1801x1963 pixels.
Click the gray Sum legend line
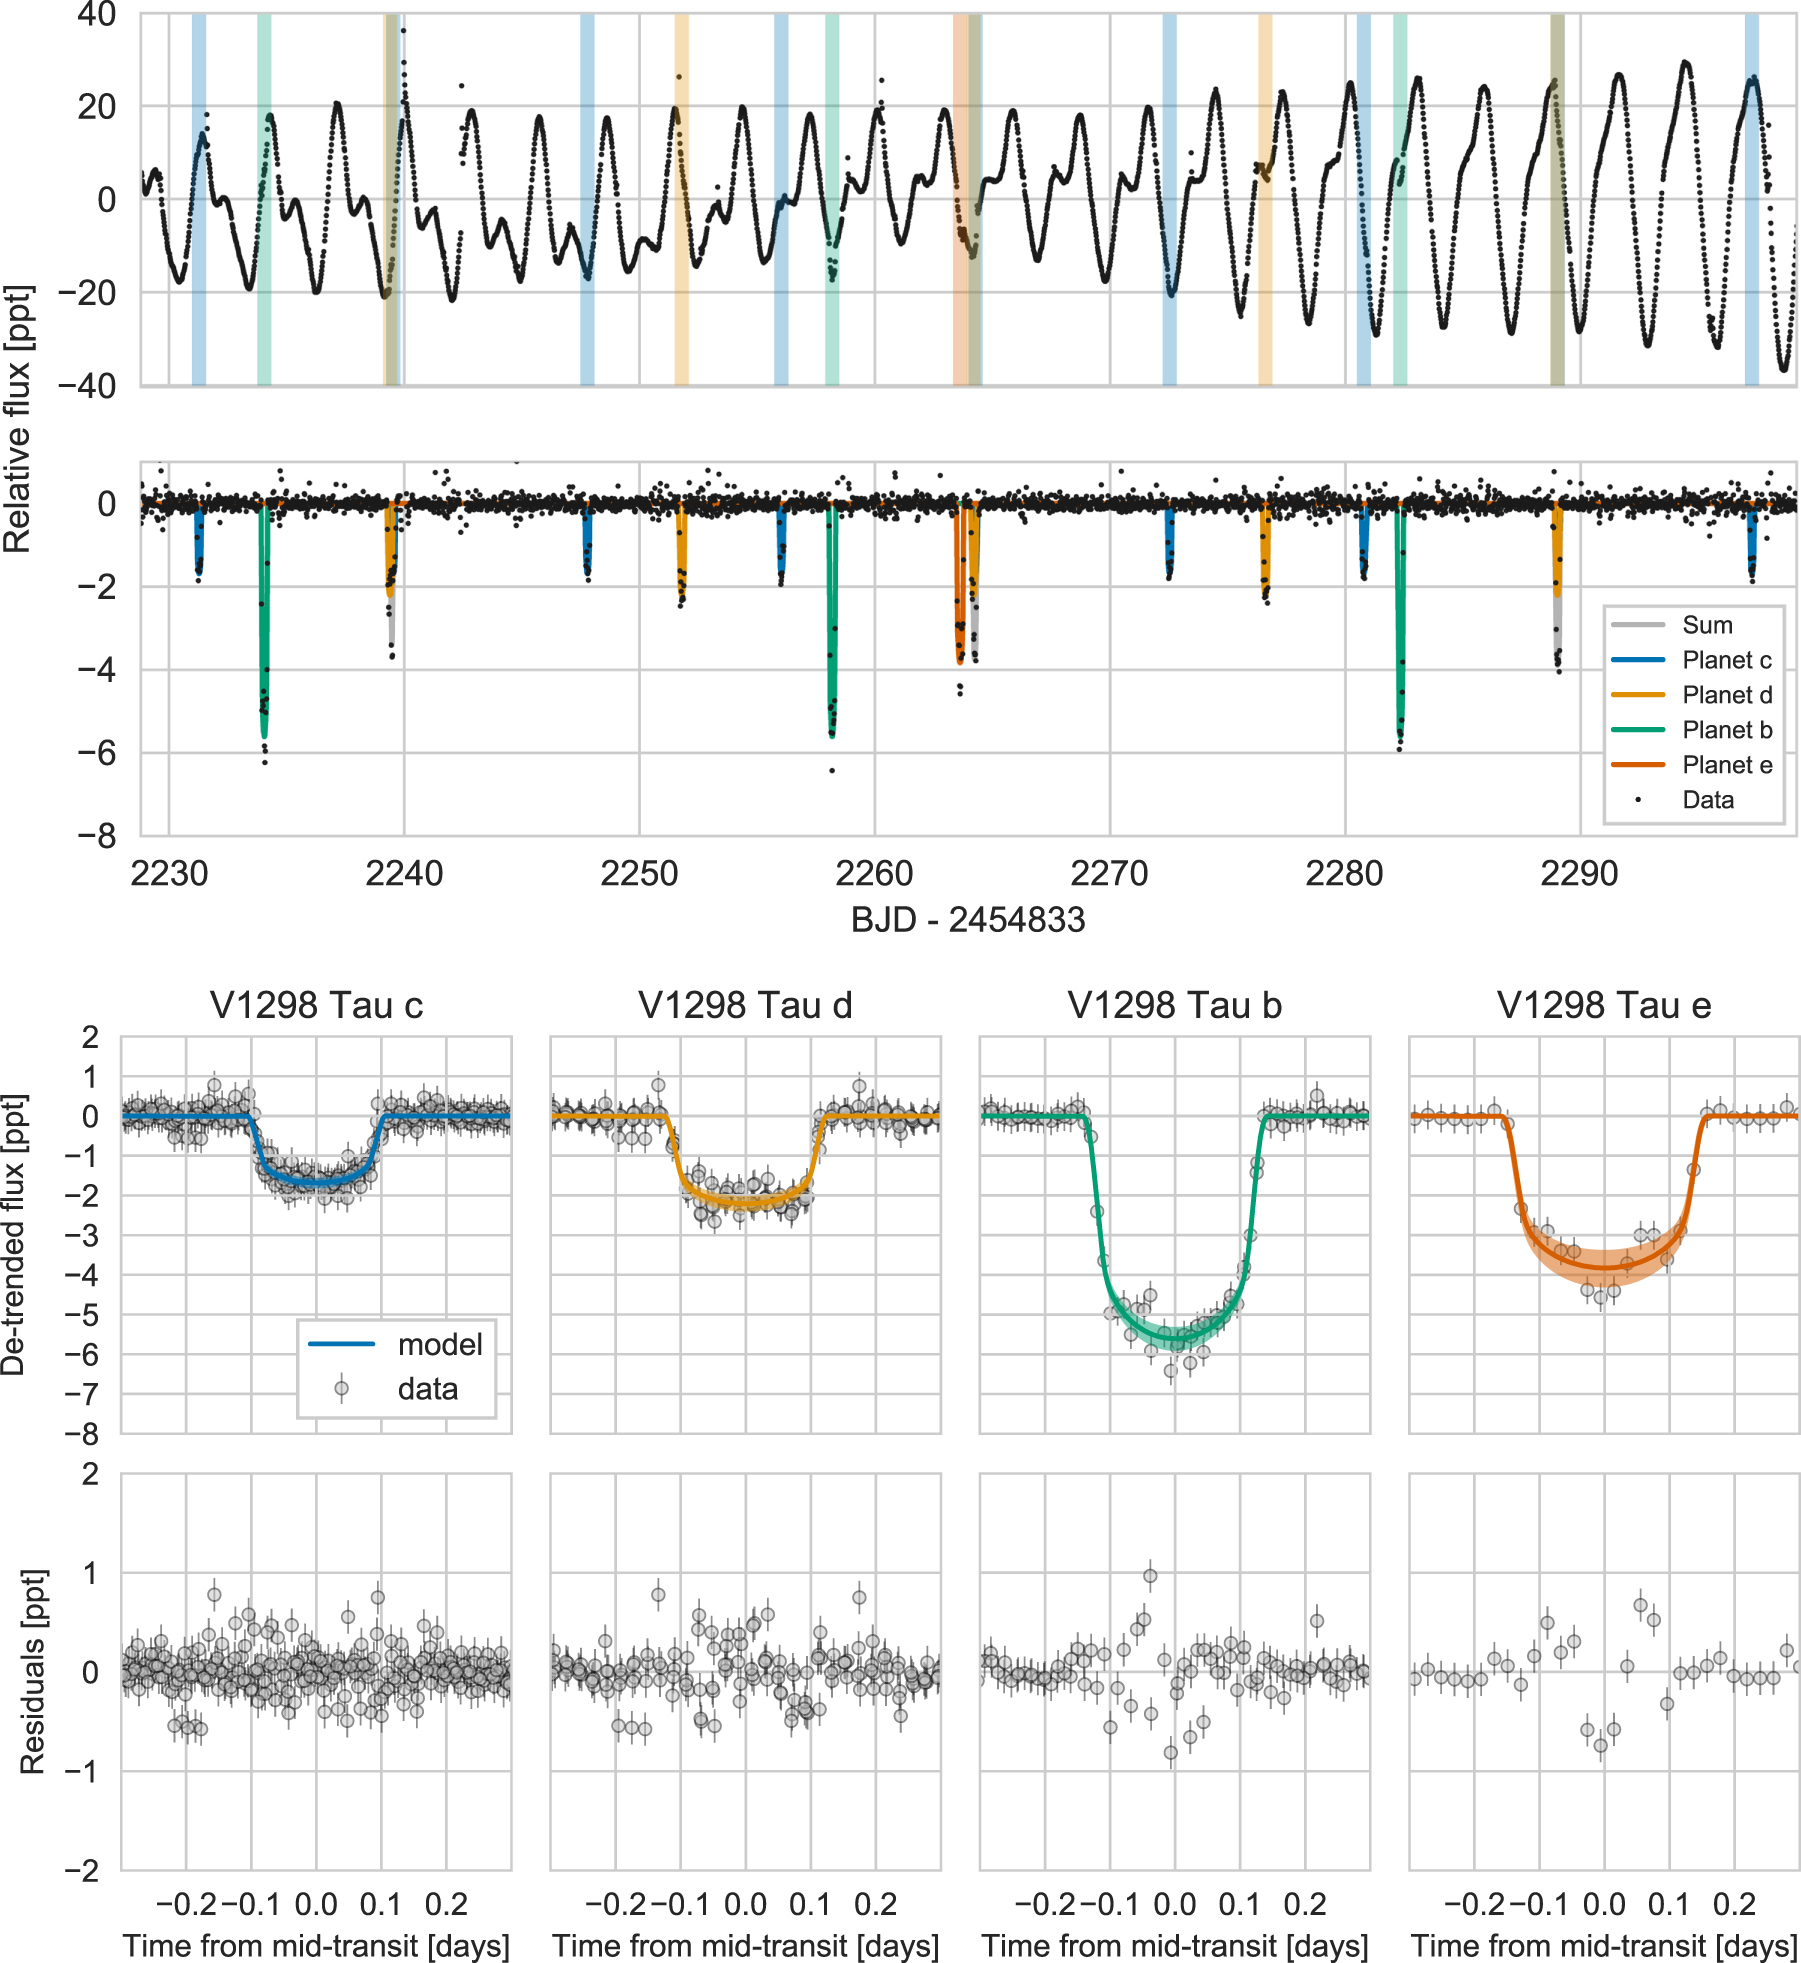tap(1637, 625)
